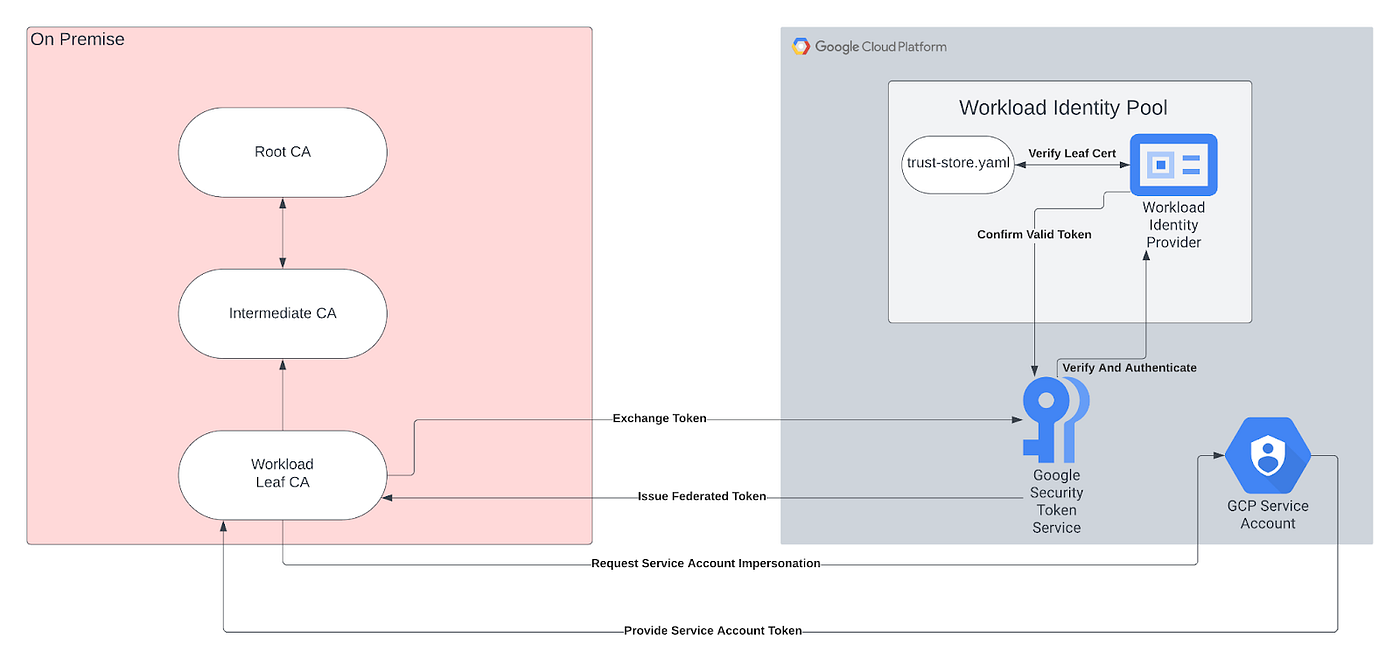Select the Intermediate CA node

click(x=283, y=313)
